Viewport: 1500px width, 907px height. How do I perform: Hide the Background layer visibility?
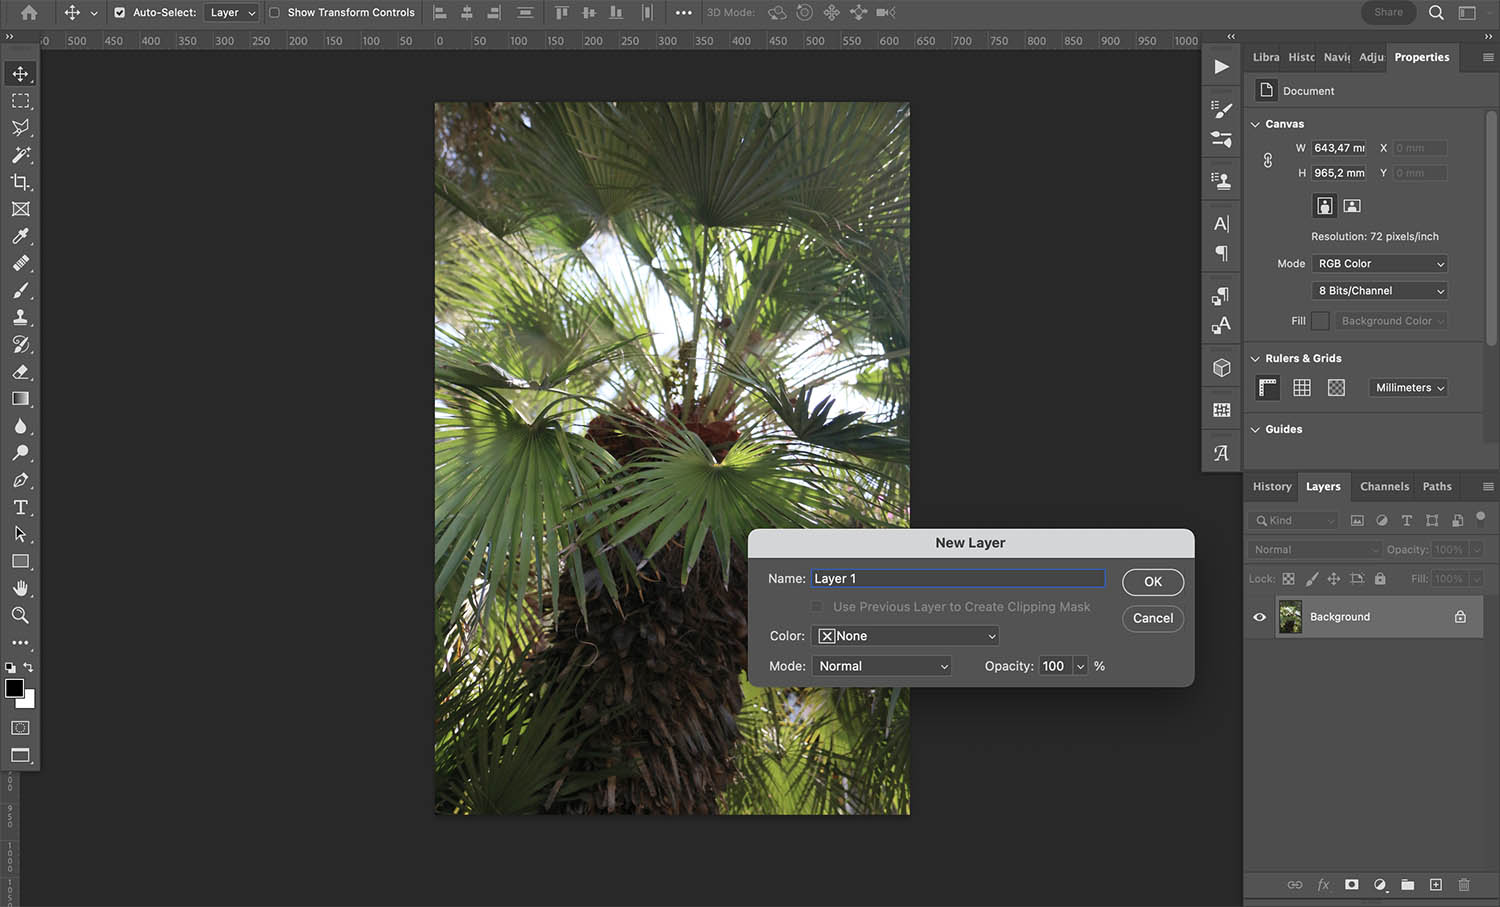[1259, 617]
